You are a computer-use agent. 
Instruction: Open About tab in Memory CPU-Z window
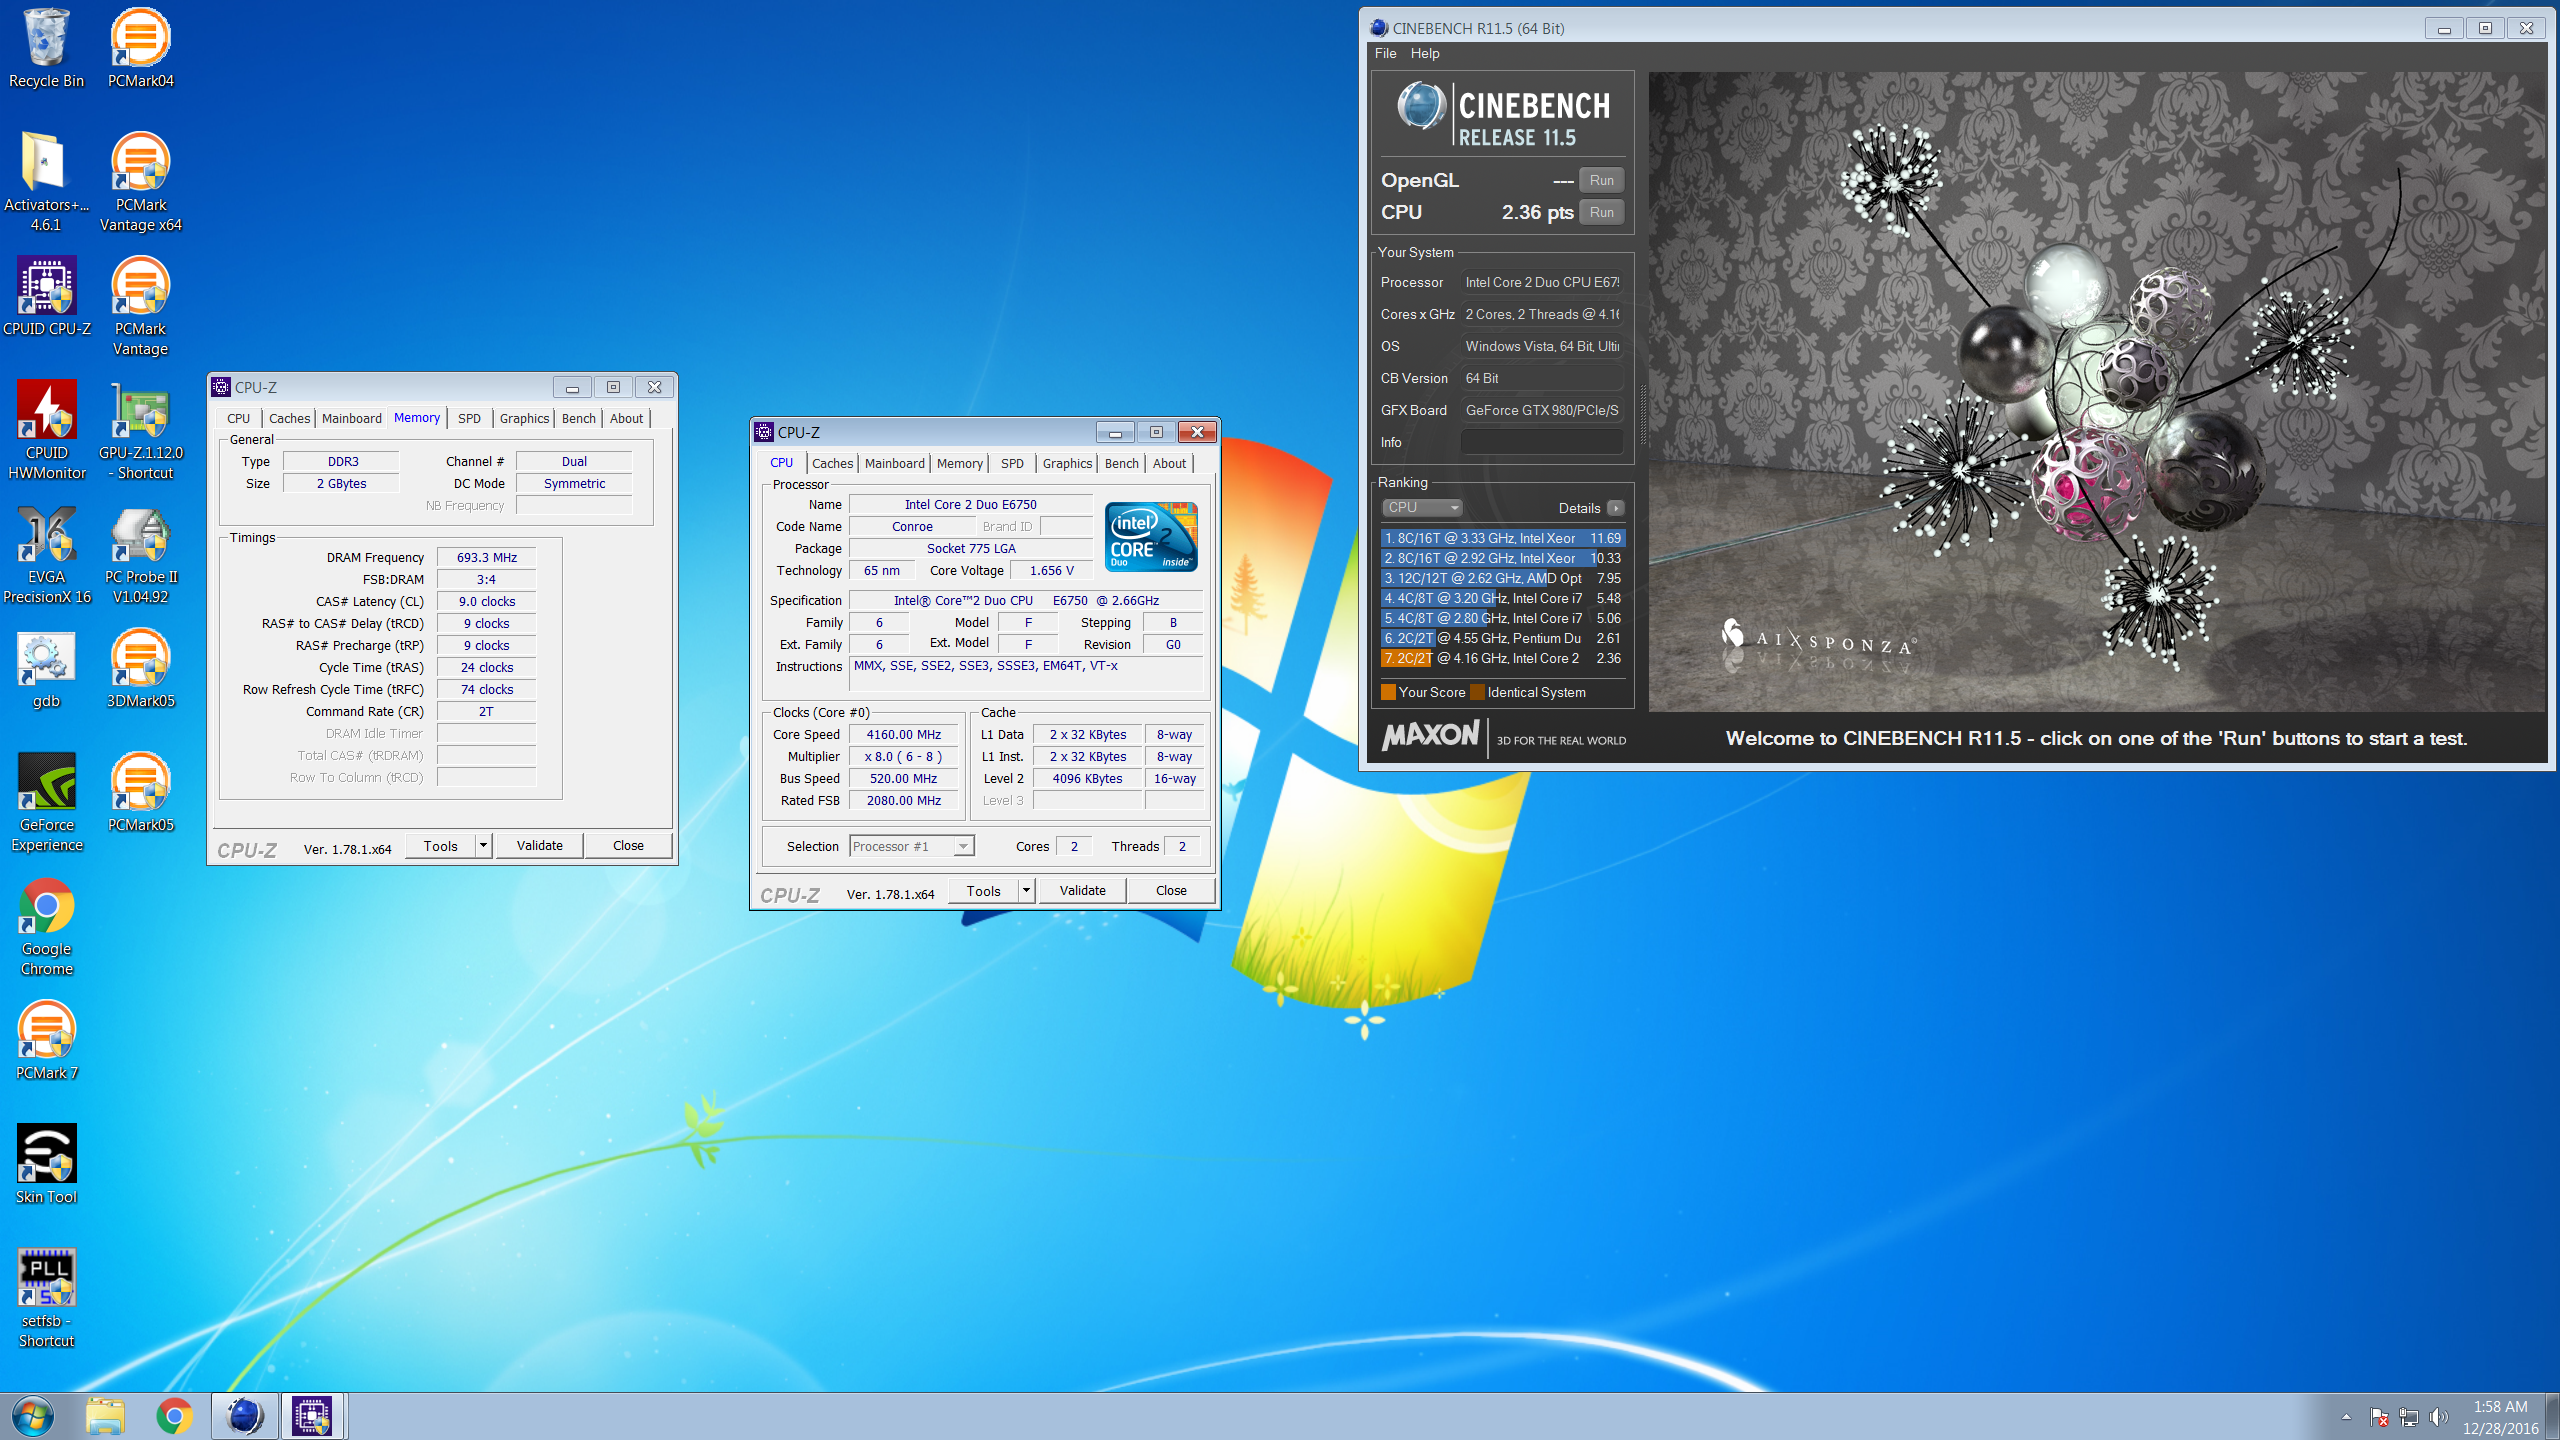pyautogui.click(x=627, y=418)
